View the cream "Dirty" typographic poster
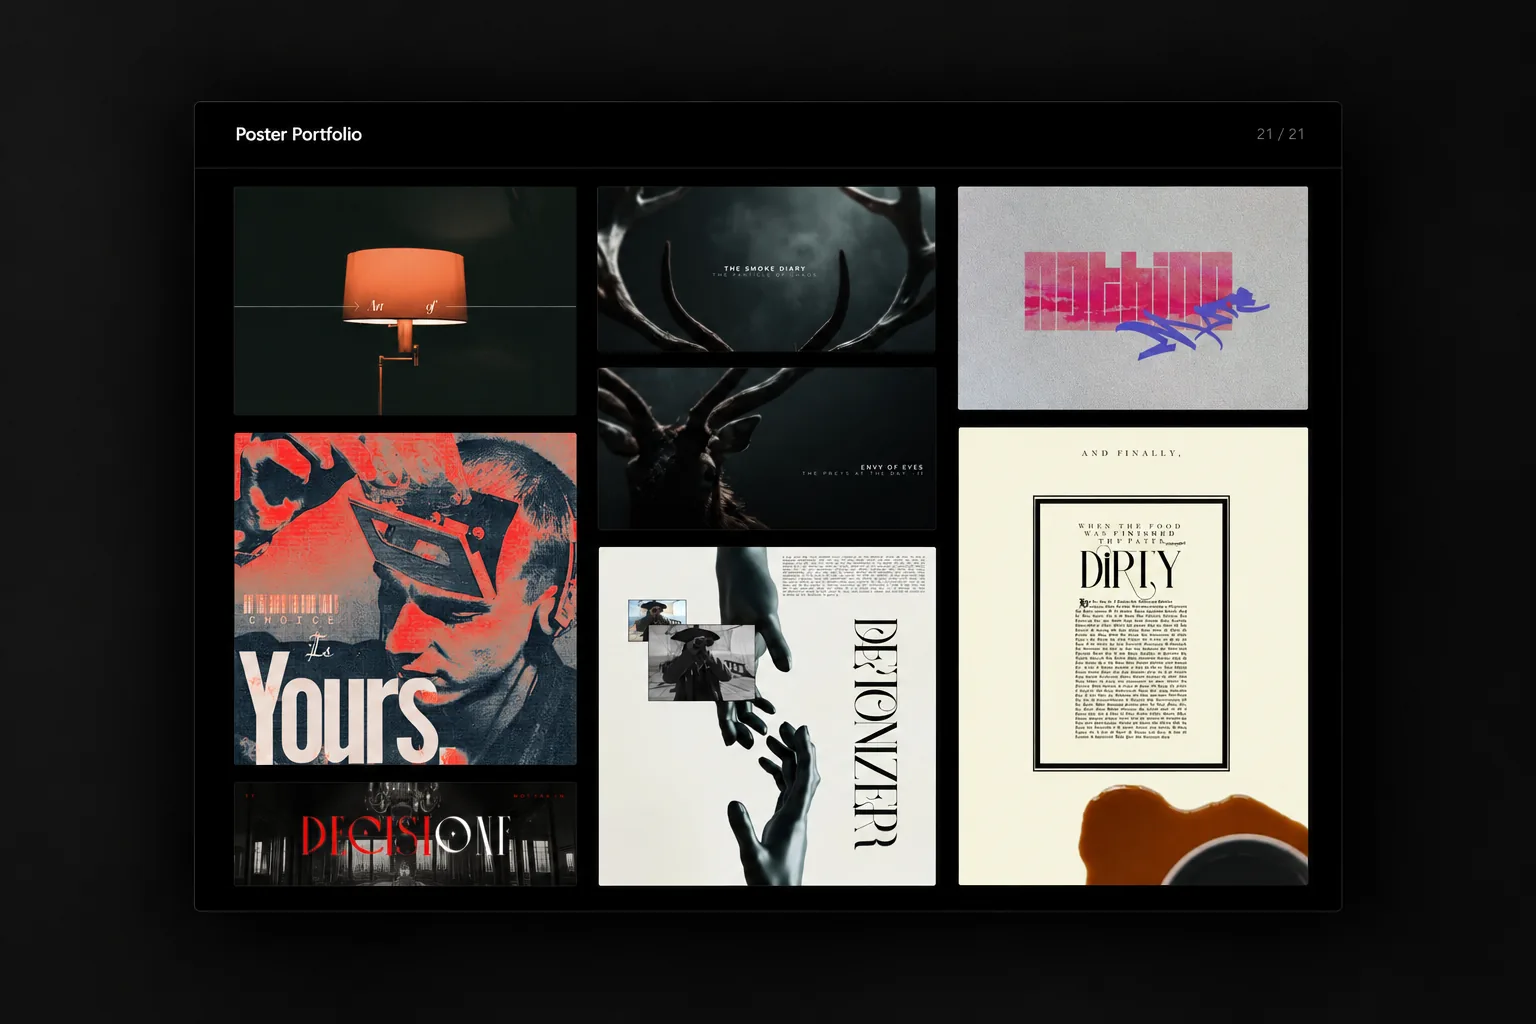This screenshot has width=1536, height=1024. (x=1133, y=656)
